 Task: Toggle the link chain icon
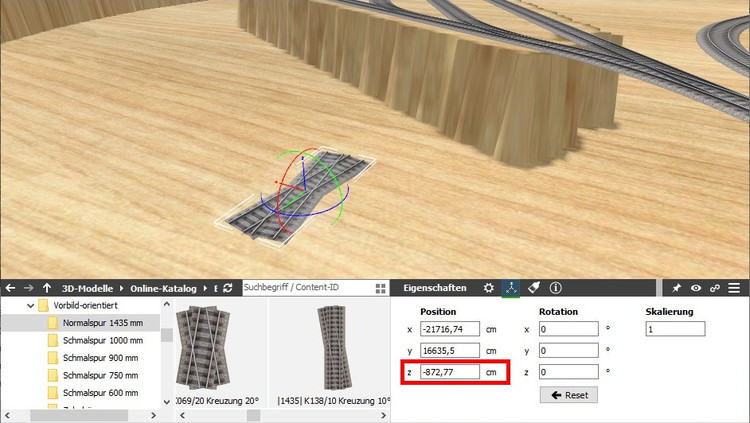[715, 288]
